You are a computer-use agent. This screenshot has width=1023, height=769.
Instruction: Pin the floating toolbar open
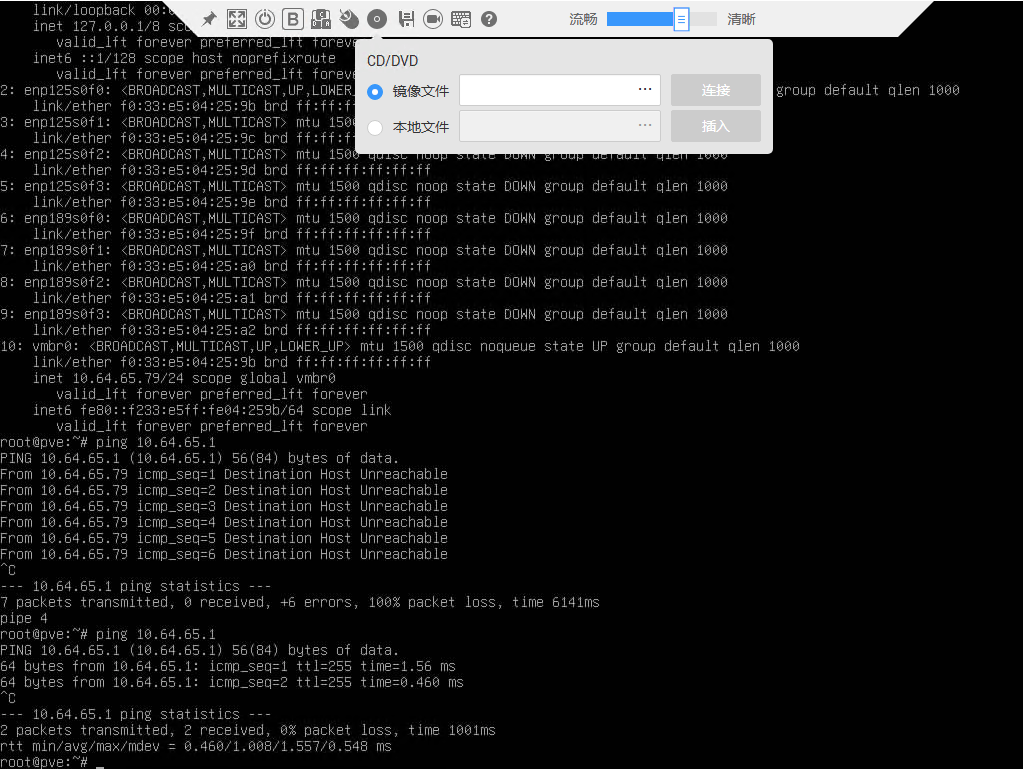click(x=208, y=18)
